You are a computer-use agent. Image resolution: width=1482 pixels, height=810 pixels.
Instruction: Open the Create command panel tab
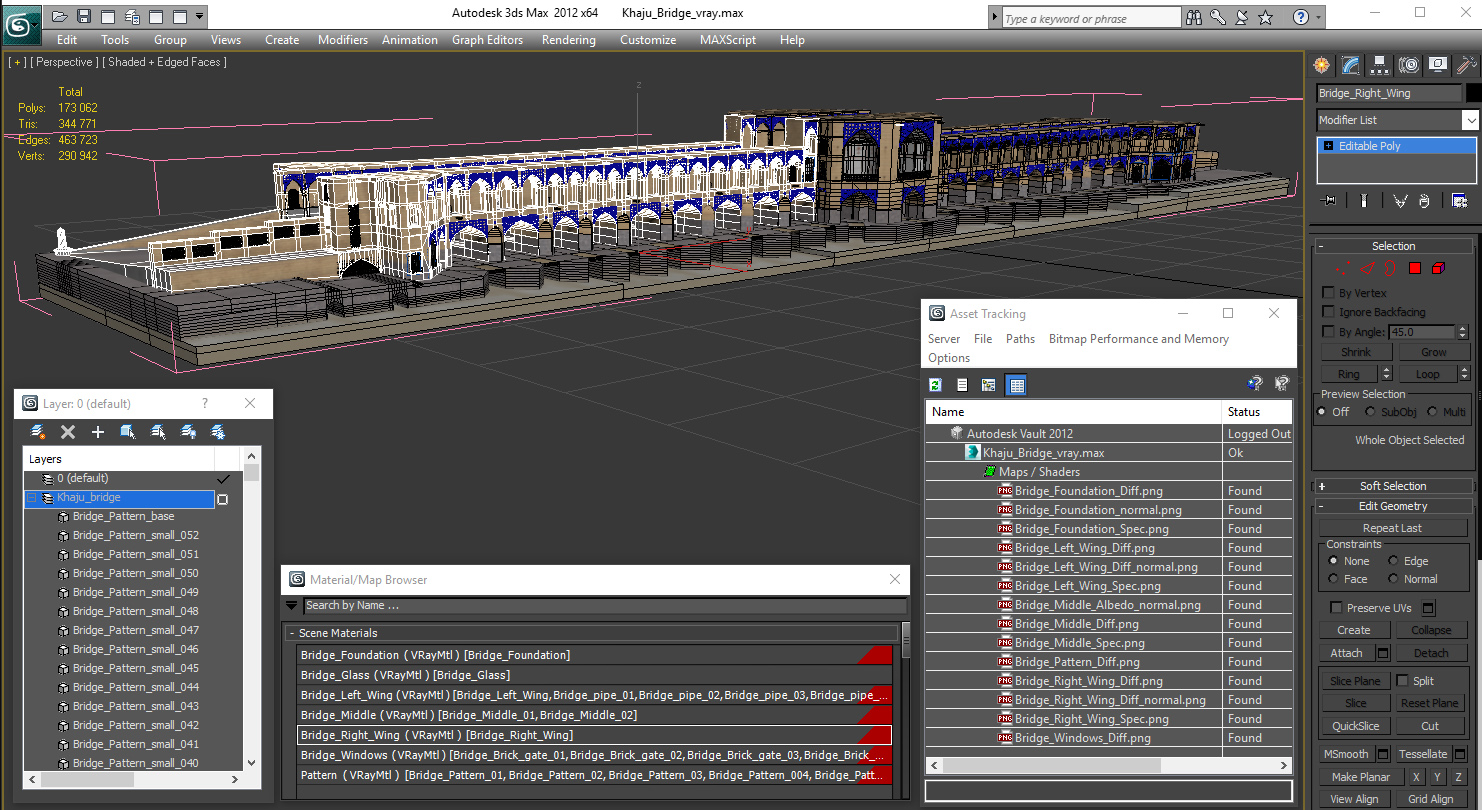click(1322, 65)
